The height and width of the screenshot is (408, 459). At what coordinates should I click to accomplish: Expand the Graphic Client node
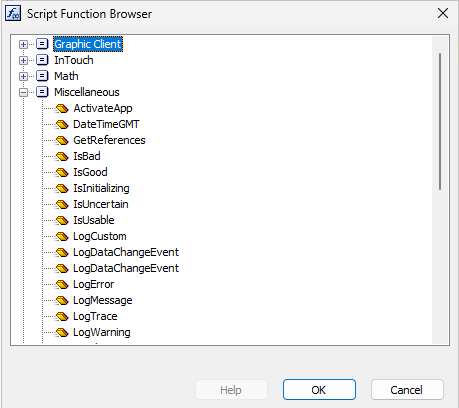[x=23, y=44]
